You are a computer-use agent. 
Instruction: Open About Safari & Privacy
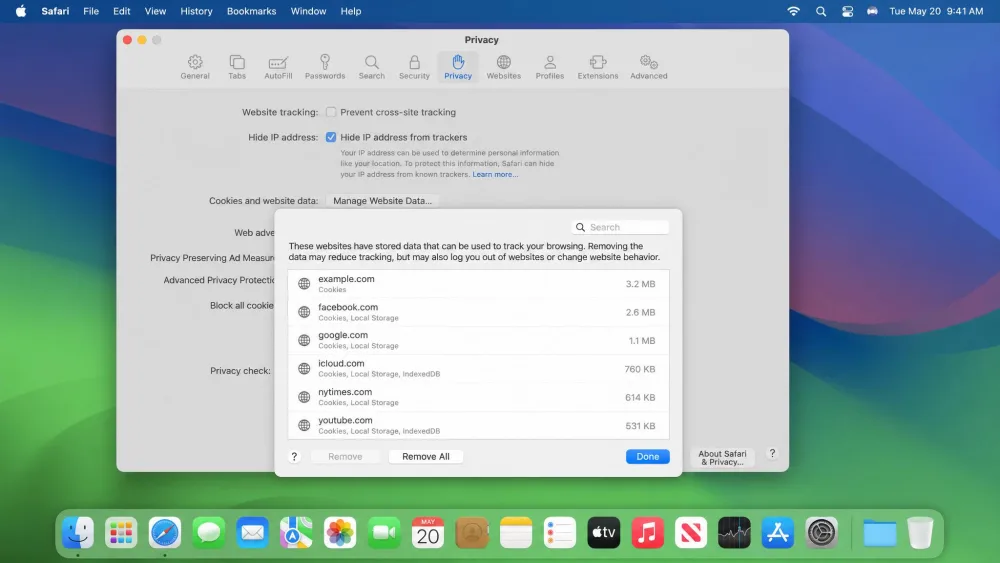[x=722, y=458]
